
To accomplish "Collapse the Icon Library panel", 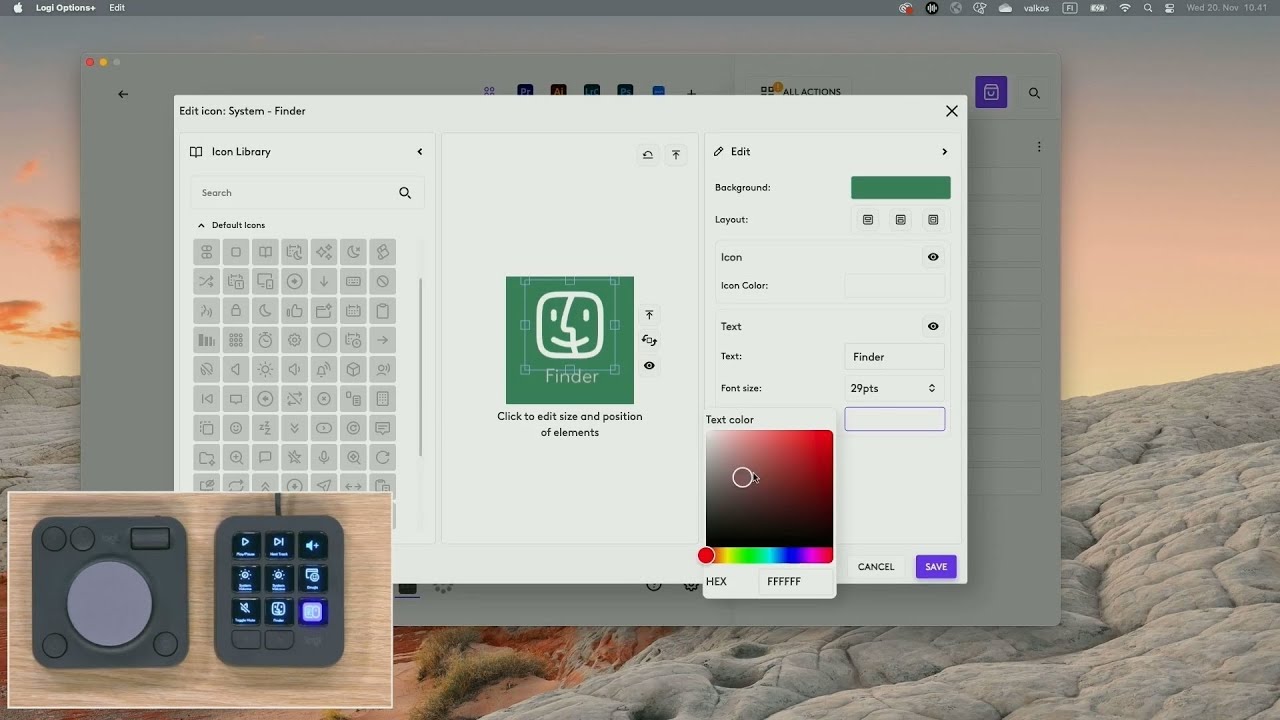I will 420,152.
